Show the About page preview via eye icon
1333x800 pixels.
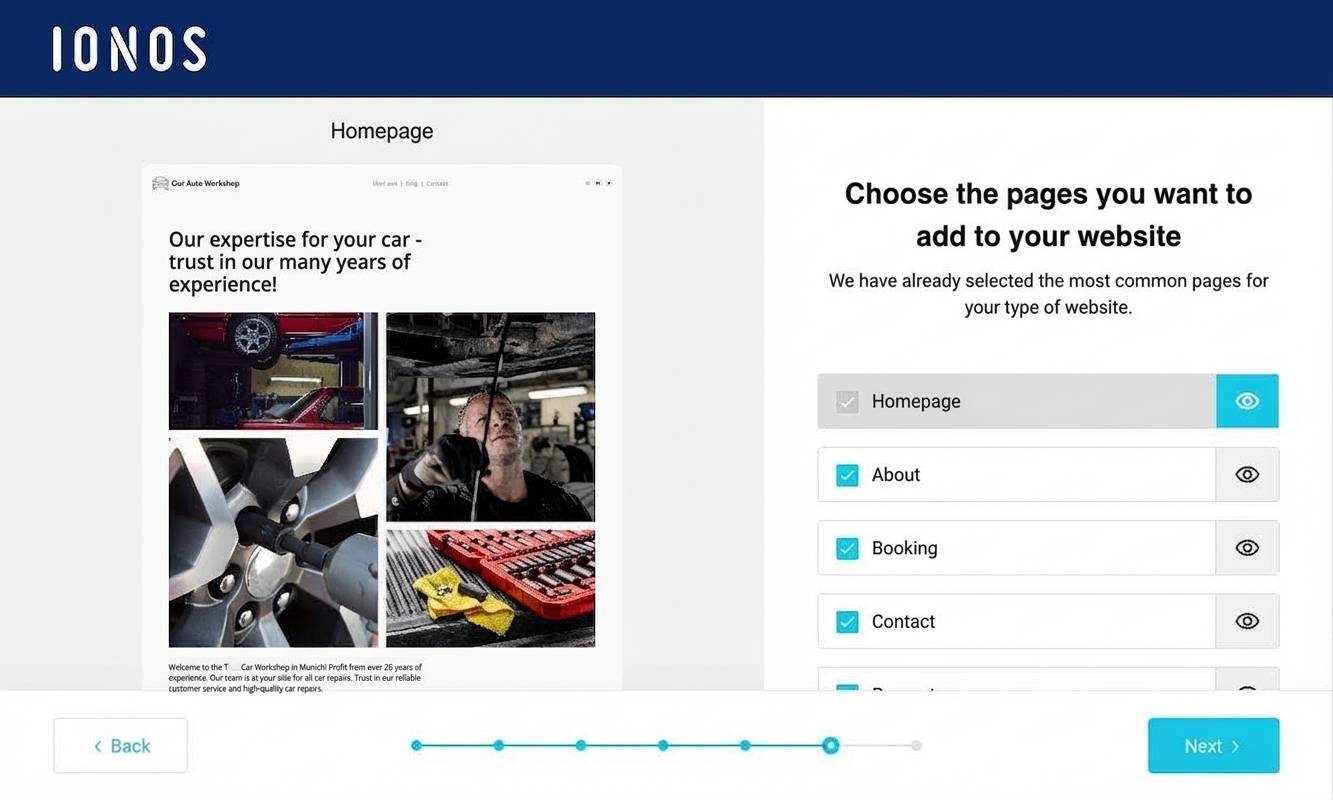(1246, 475)
